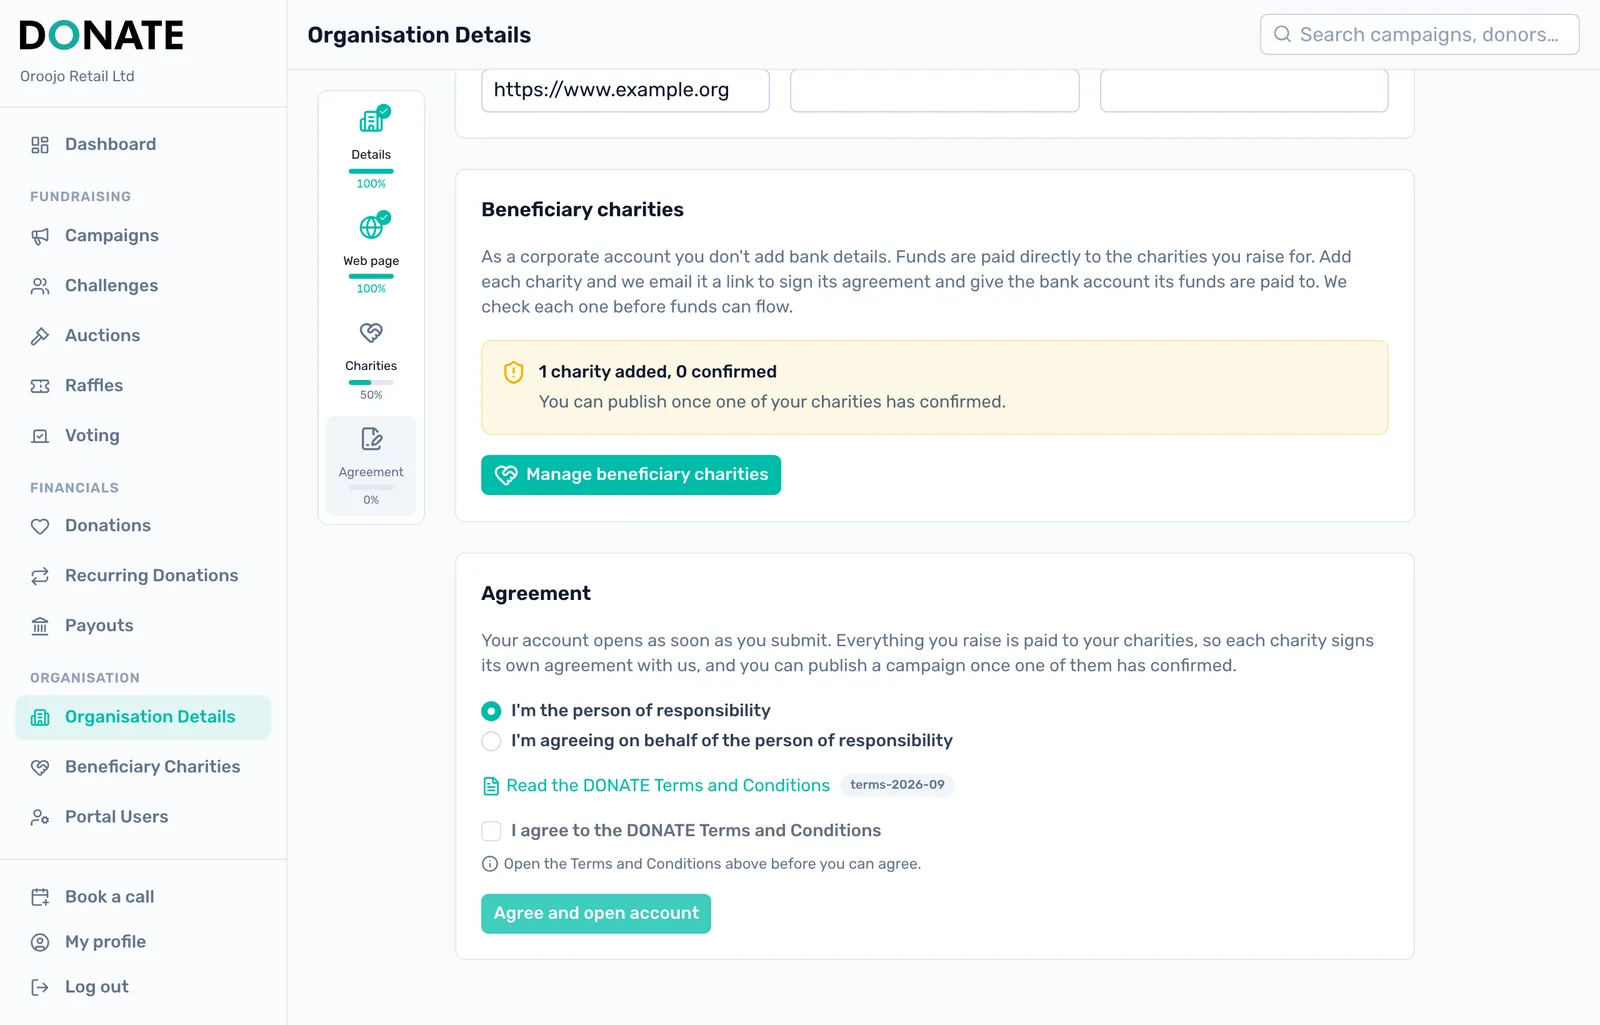The width and height of the screenshot is (1600, 1025).
Task: Read the DONATE Terms and Conditions
Action: coord(668,786)
